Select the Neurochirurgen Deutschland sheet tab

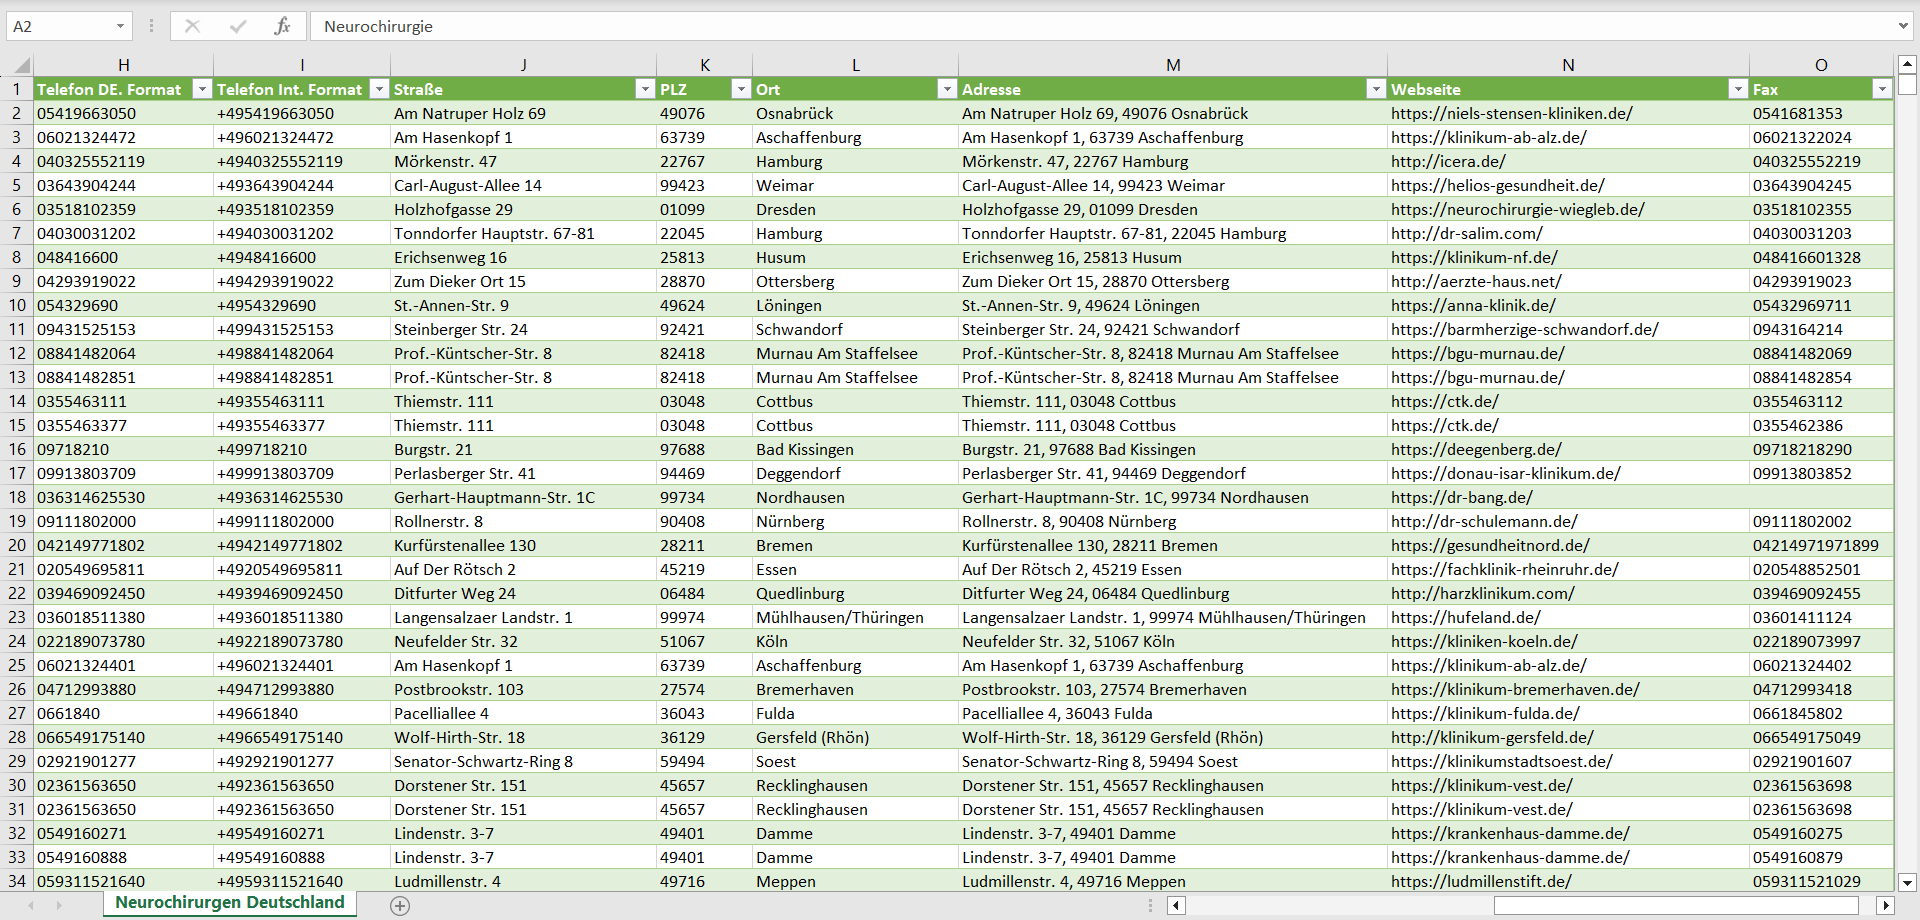tap(230, 903)
